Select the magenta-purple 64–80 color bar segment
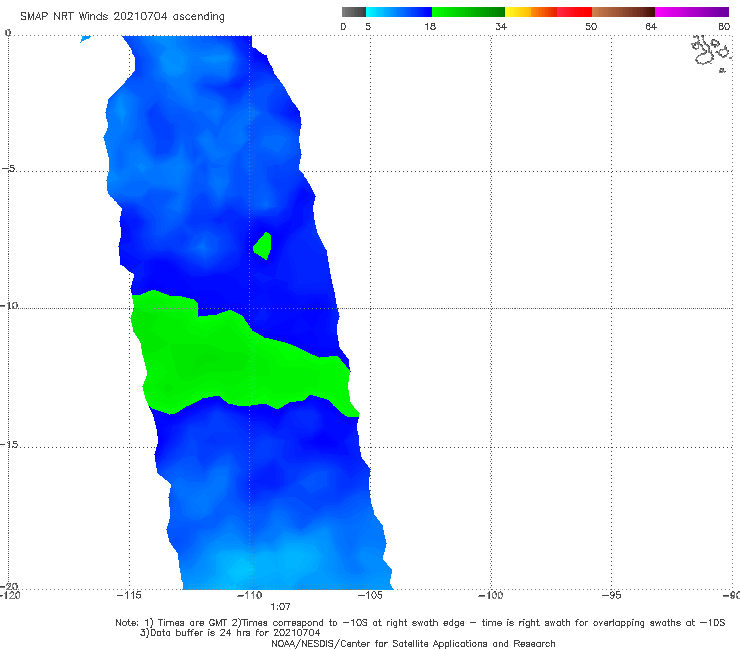 click(x=692, y=12)
